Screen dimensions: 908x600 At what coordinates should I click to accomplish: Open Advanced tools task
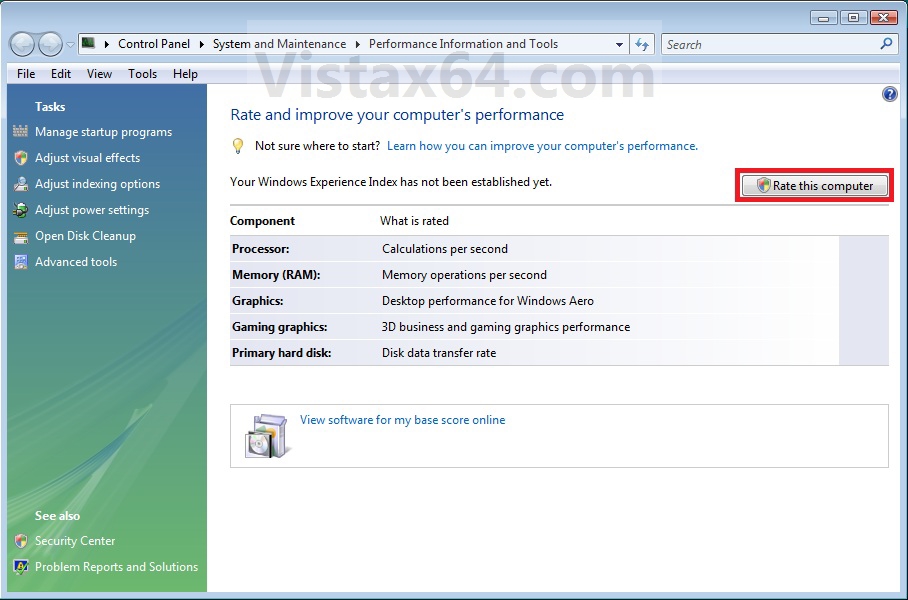[x=76, y=262]
